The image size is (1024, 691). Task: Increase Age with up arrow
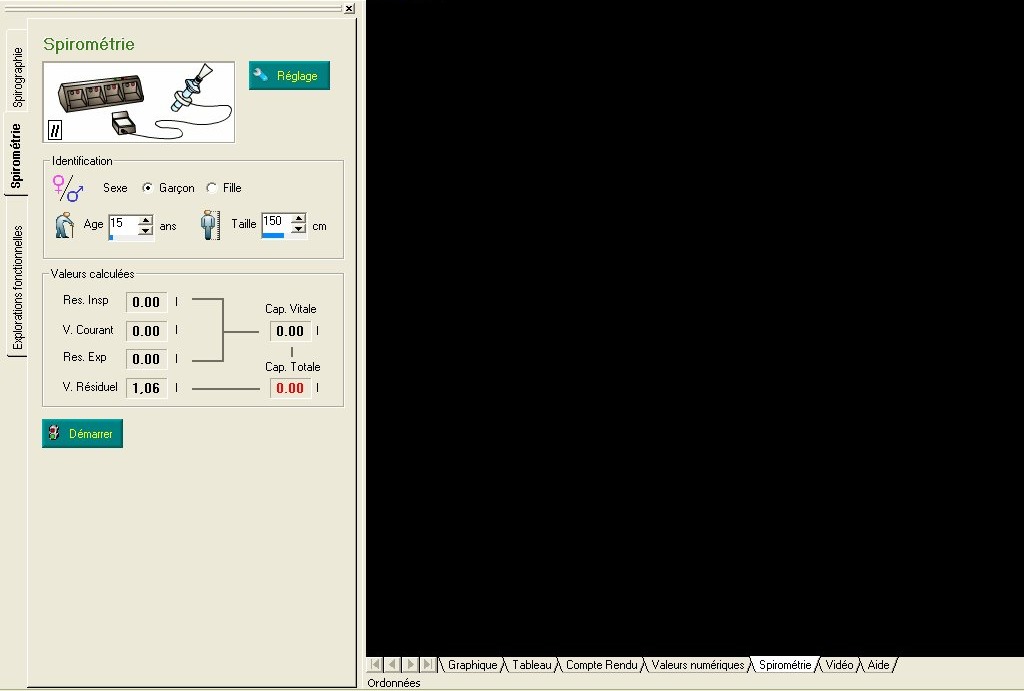tap(146, 220)
